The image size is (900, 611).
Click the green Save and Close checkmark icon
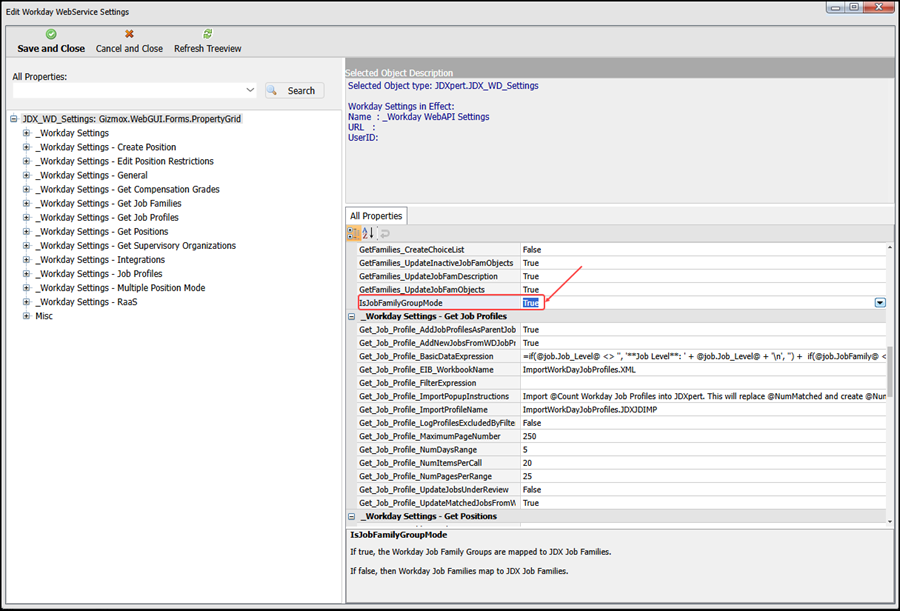(51, 34)
